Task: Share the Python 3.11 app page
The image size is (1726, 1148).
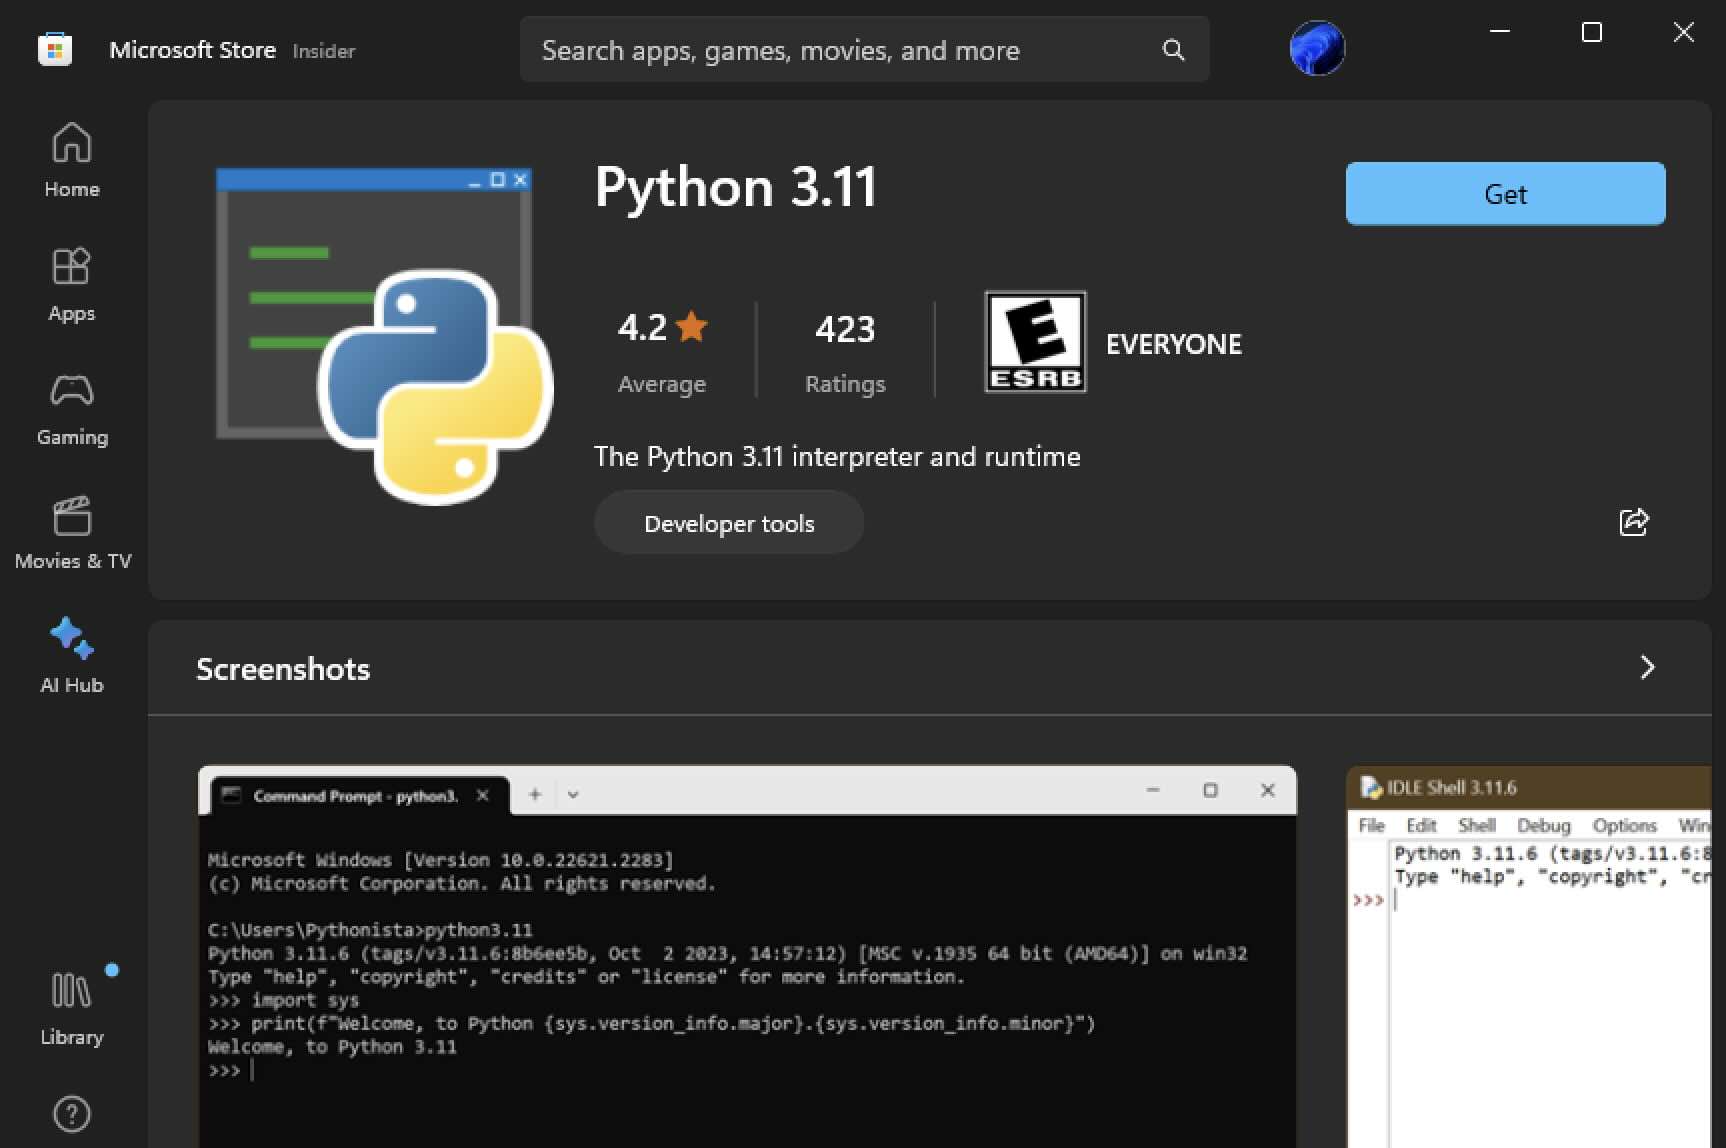Action: point(1633,522)
